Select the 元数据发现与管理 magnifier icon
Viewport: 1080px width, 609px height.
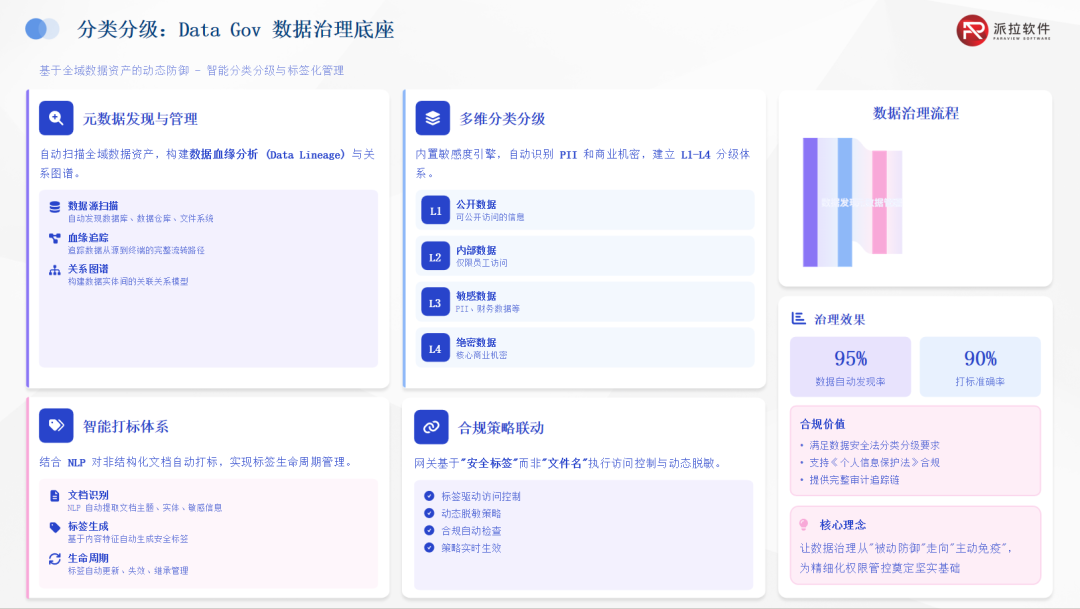(x=55, y=117)
